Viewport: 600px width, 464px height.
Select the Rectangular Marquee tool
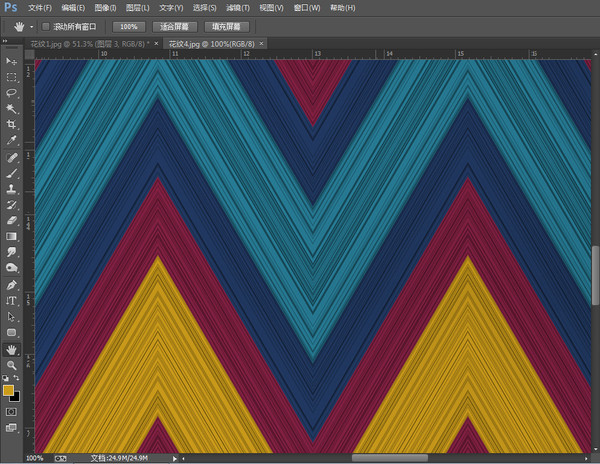11,77
